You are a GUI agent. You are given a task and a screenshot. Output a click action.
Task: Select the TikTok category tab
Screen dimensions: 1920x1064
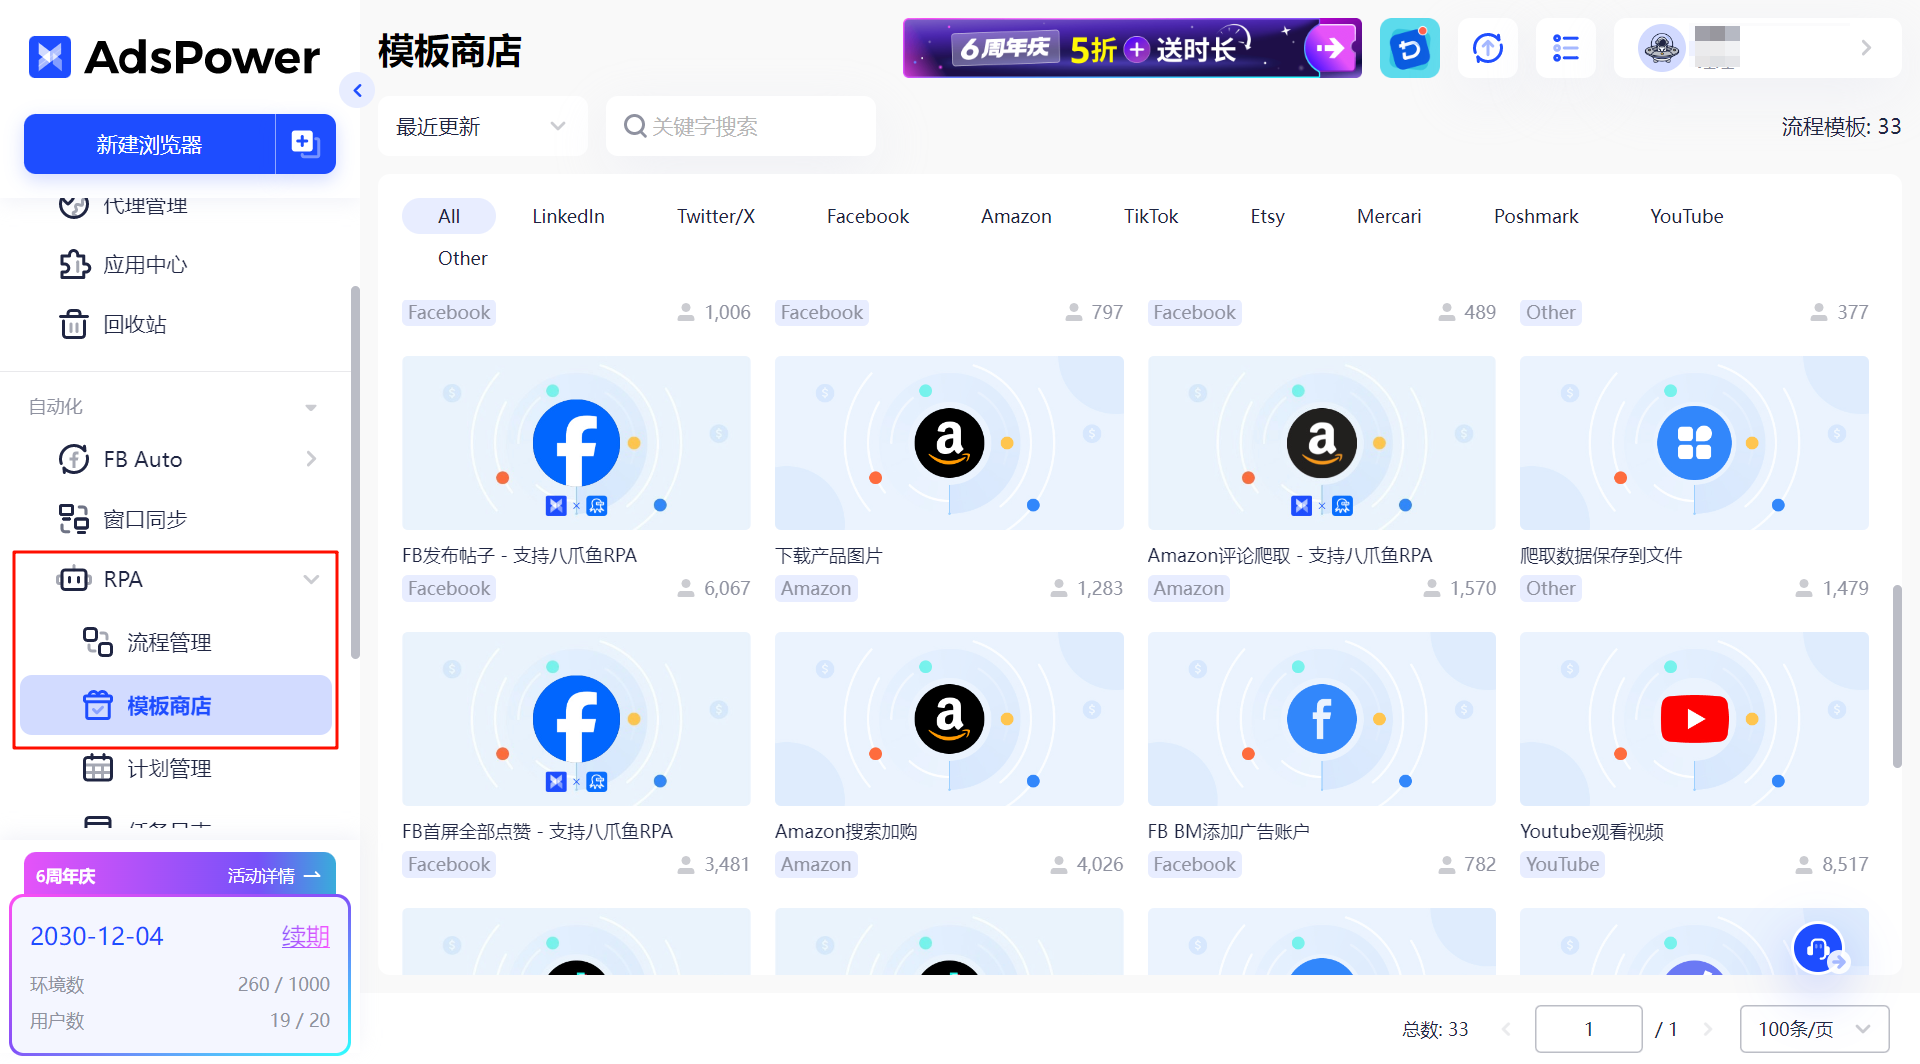click(1151, 216)
